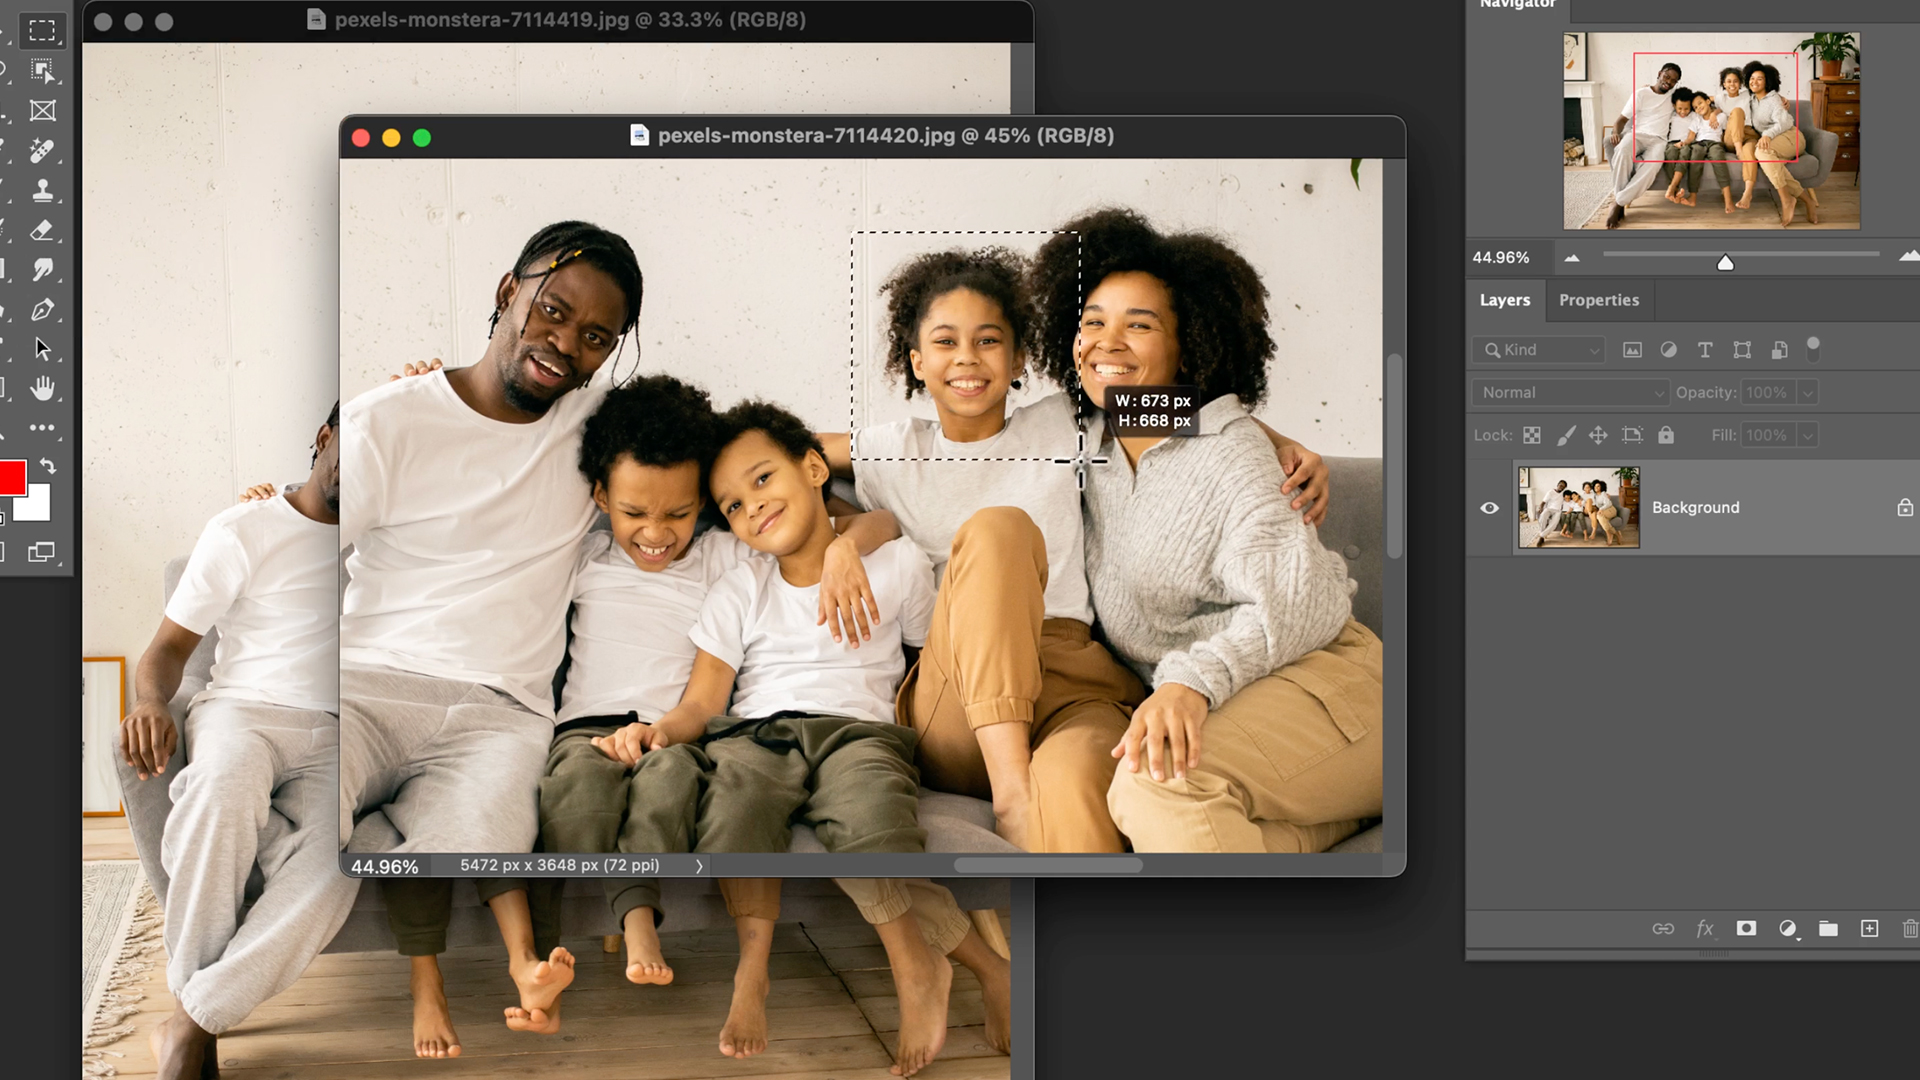Click the Navigator preview thumbnail
This screenshot has height=1080, width=1920.
pyautogui.click(x=1712, y=131)
